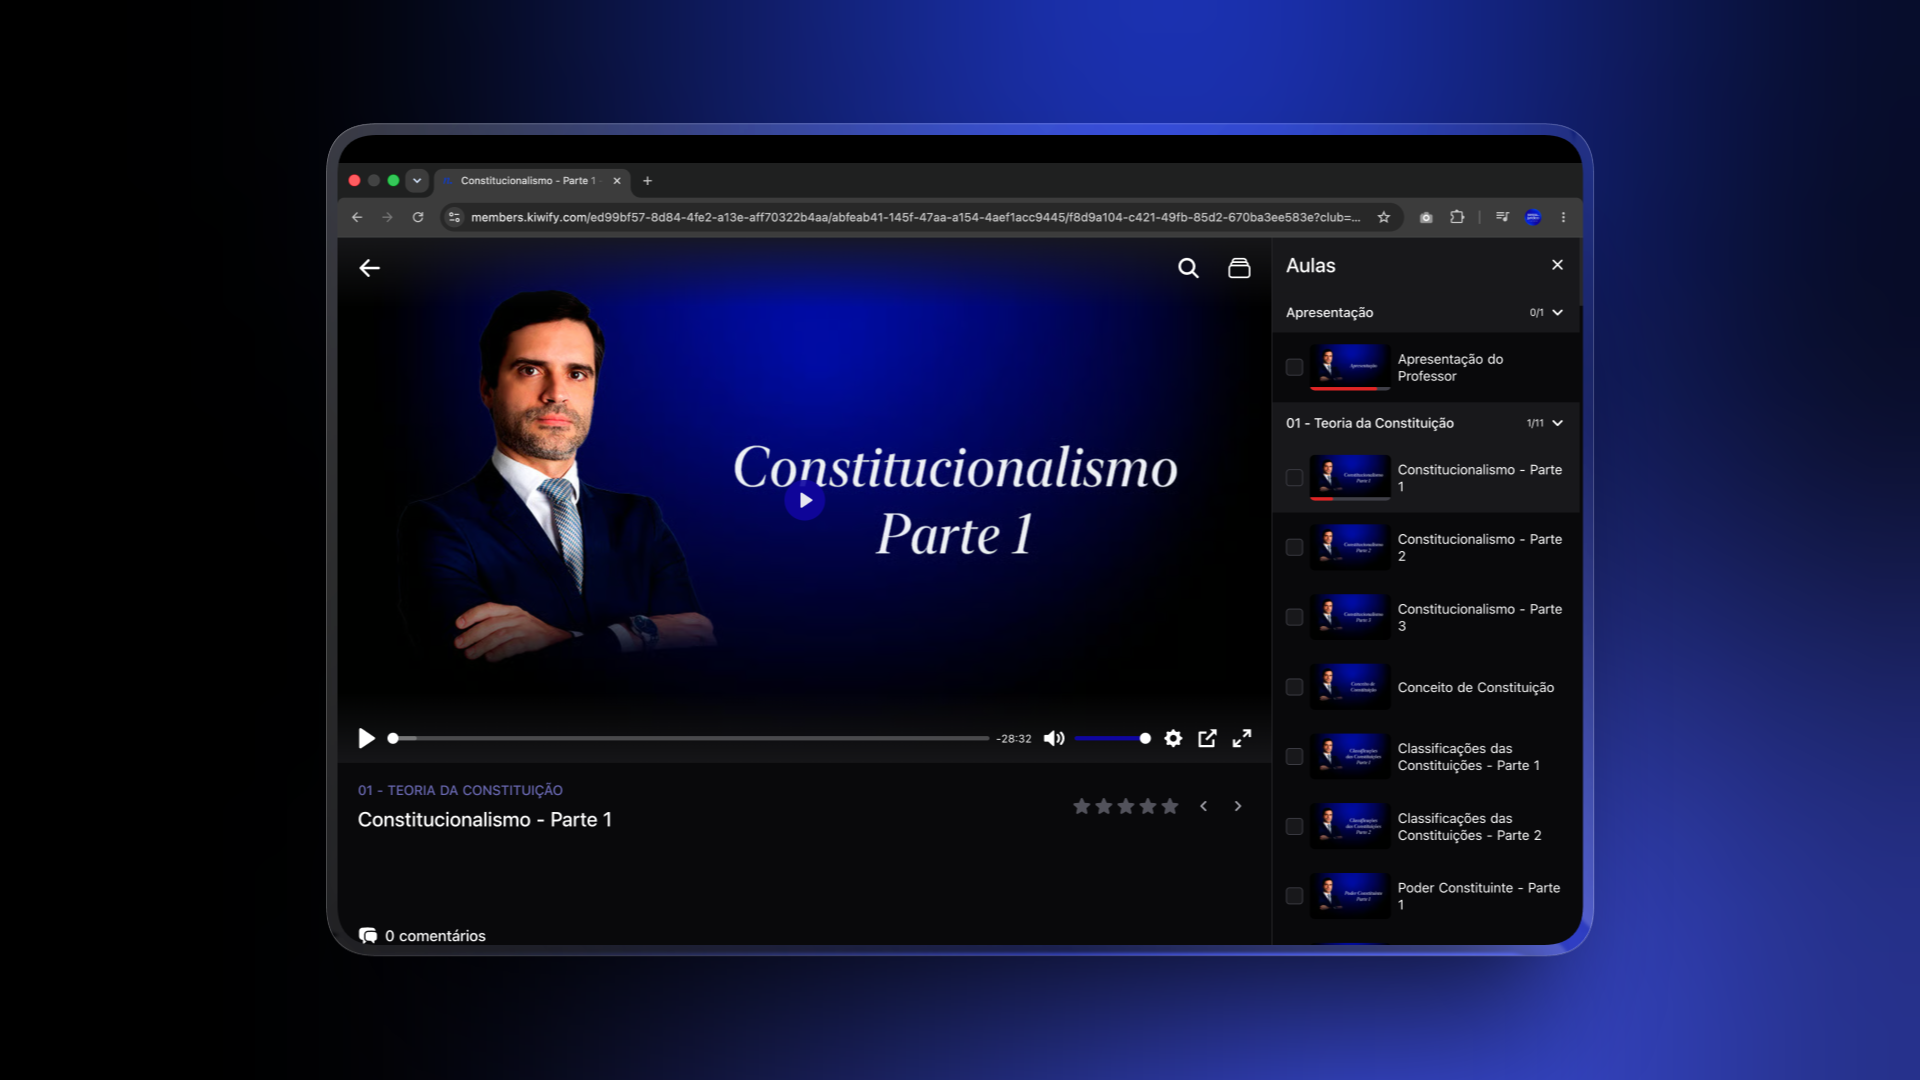
Task: Bookmark this page with the star icon
Action: pyautogui.click(x=1384, y=217)
